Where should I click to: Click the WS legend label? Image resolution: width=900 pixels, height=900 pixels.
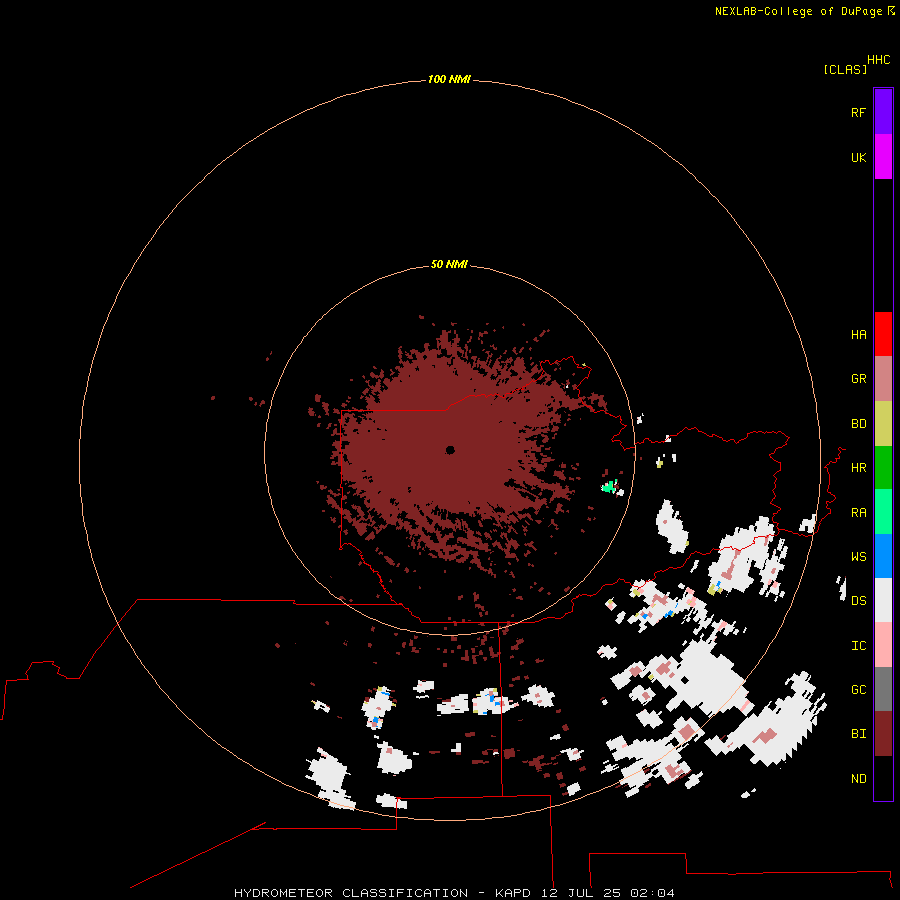858,557
